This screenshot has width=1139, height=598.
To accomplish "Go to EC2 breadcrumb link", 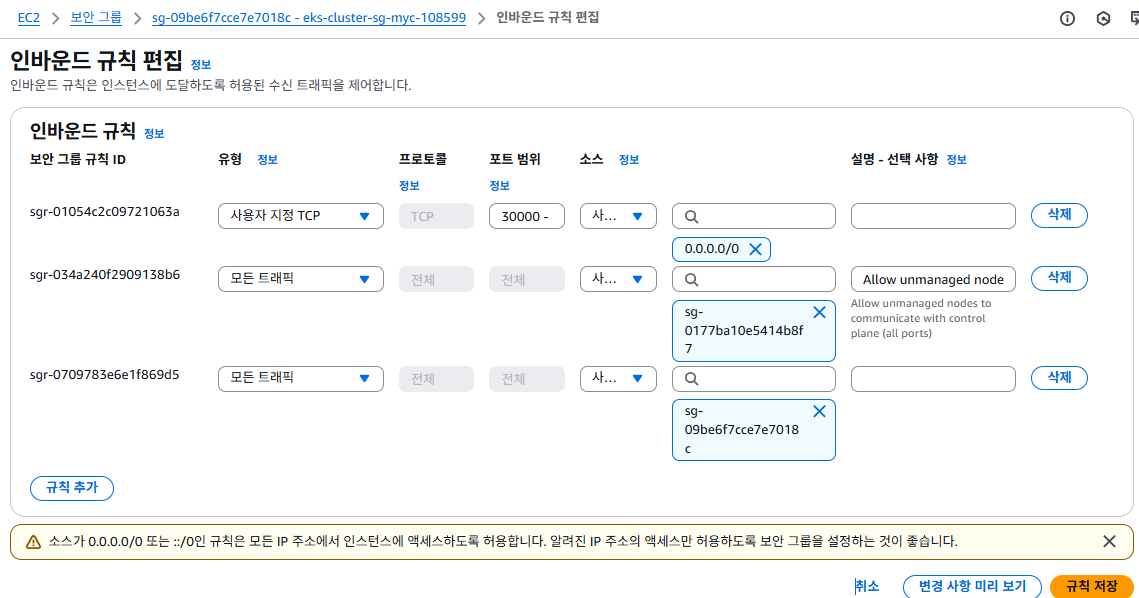I will click(x=29, y=18).
